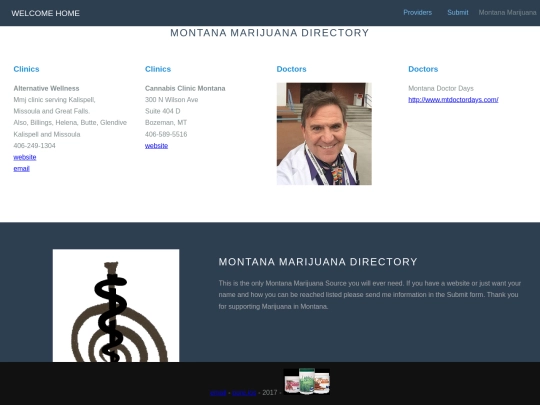Click the 2017 text in the footer

pos(270,393)
